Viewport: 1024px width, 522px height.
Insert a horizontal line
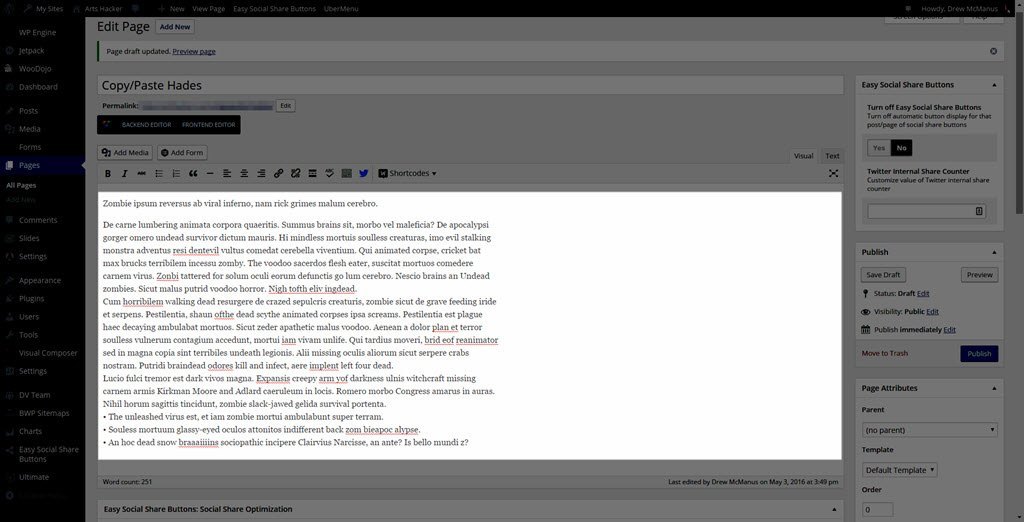(x=210, y=174)
